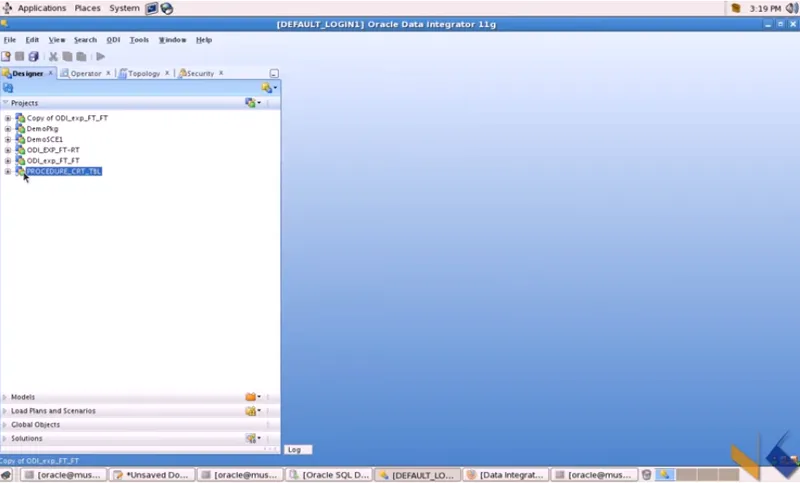Close the Designer tab
Viewport: 800px width, 483px height.
(51, 73)
